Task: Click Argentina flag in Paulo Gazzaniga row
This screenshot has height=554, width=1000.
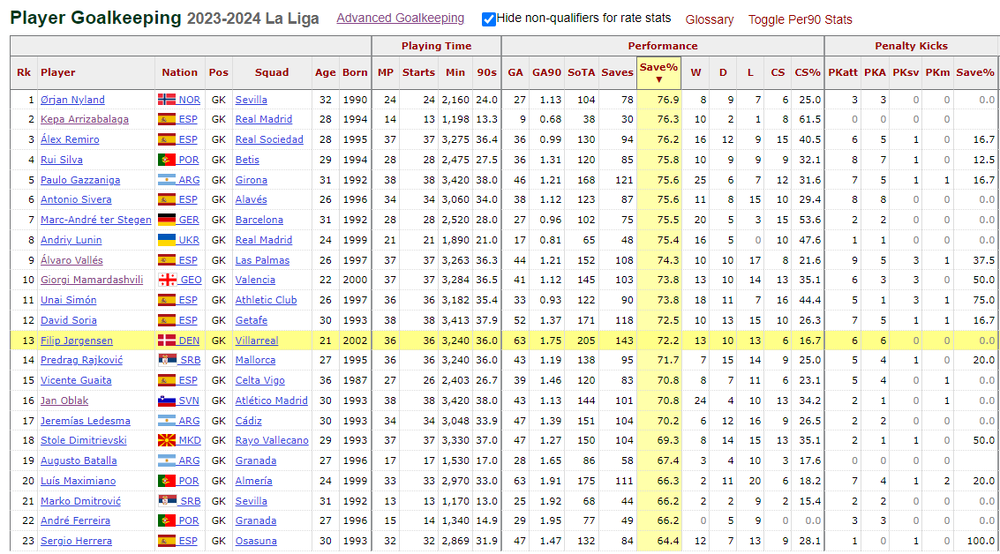Action: click(x=166, y=180)
